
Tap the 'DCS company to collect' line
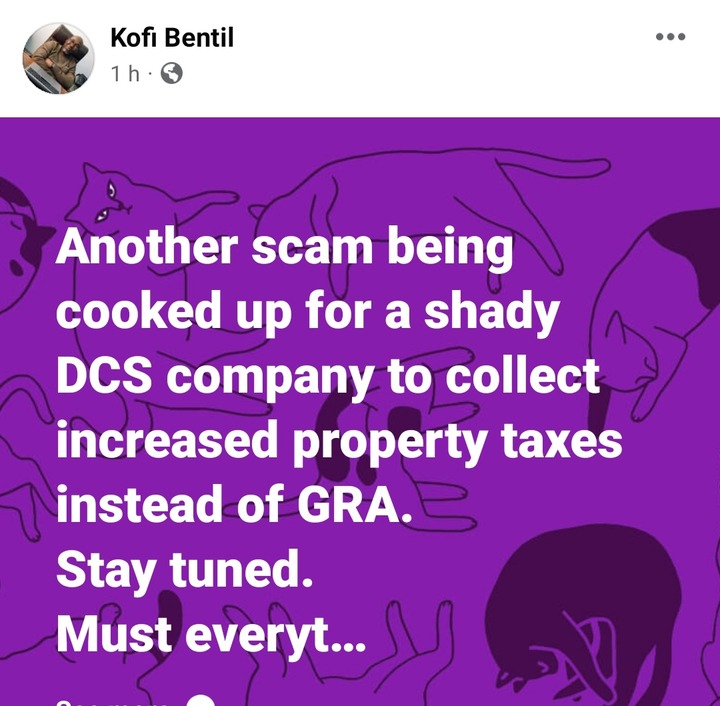(328, 377)
